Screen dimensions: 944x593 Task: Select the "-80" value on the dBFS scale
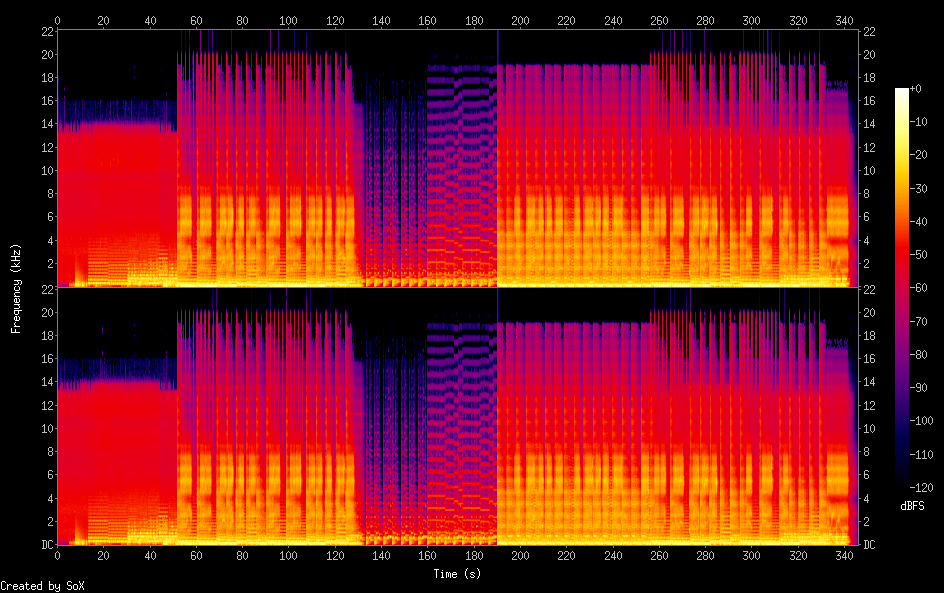pyautogui.click(x=918, y=355)
